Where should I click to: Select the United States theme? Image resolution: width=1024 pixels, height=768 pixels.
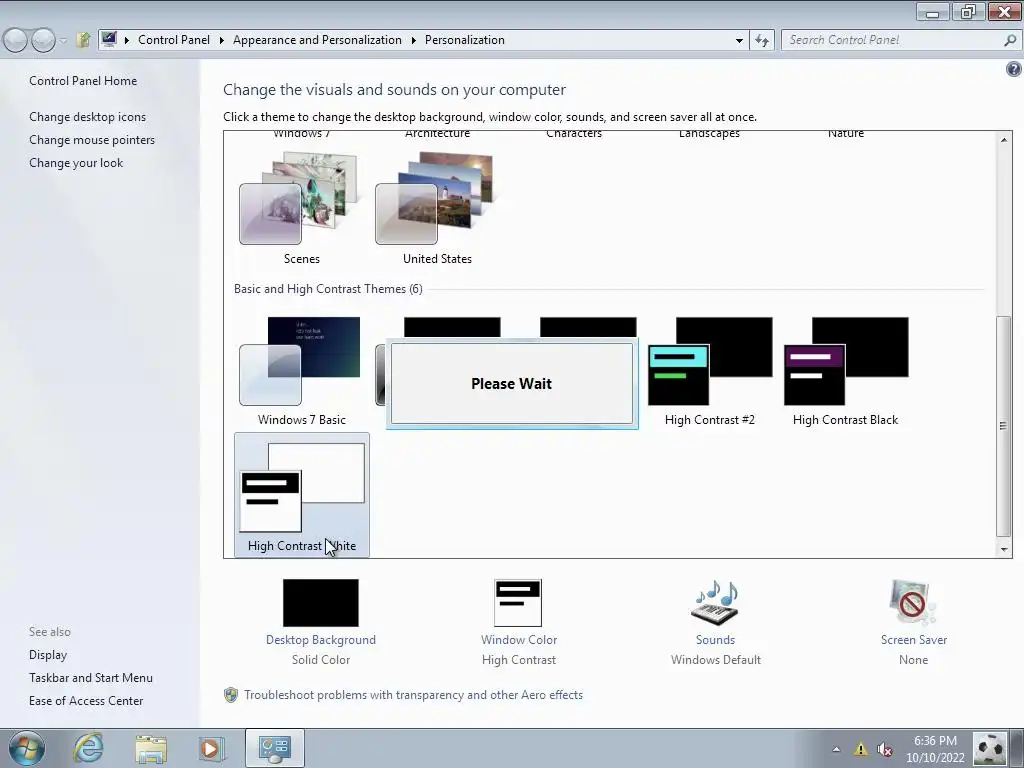[x=437, y=208]
